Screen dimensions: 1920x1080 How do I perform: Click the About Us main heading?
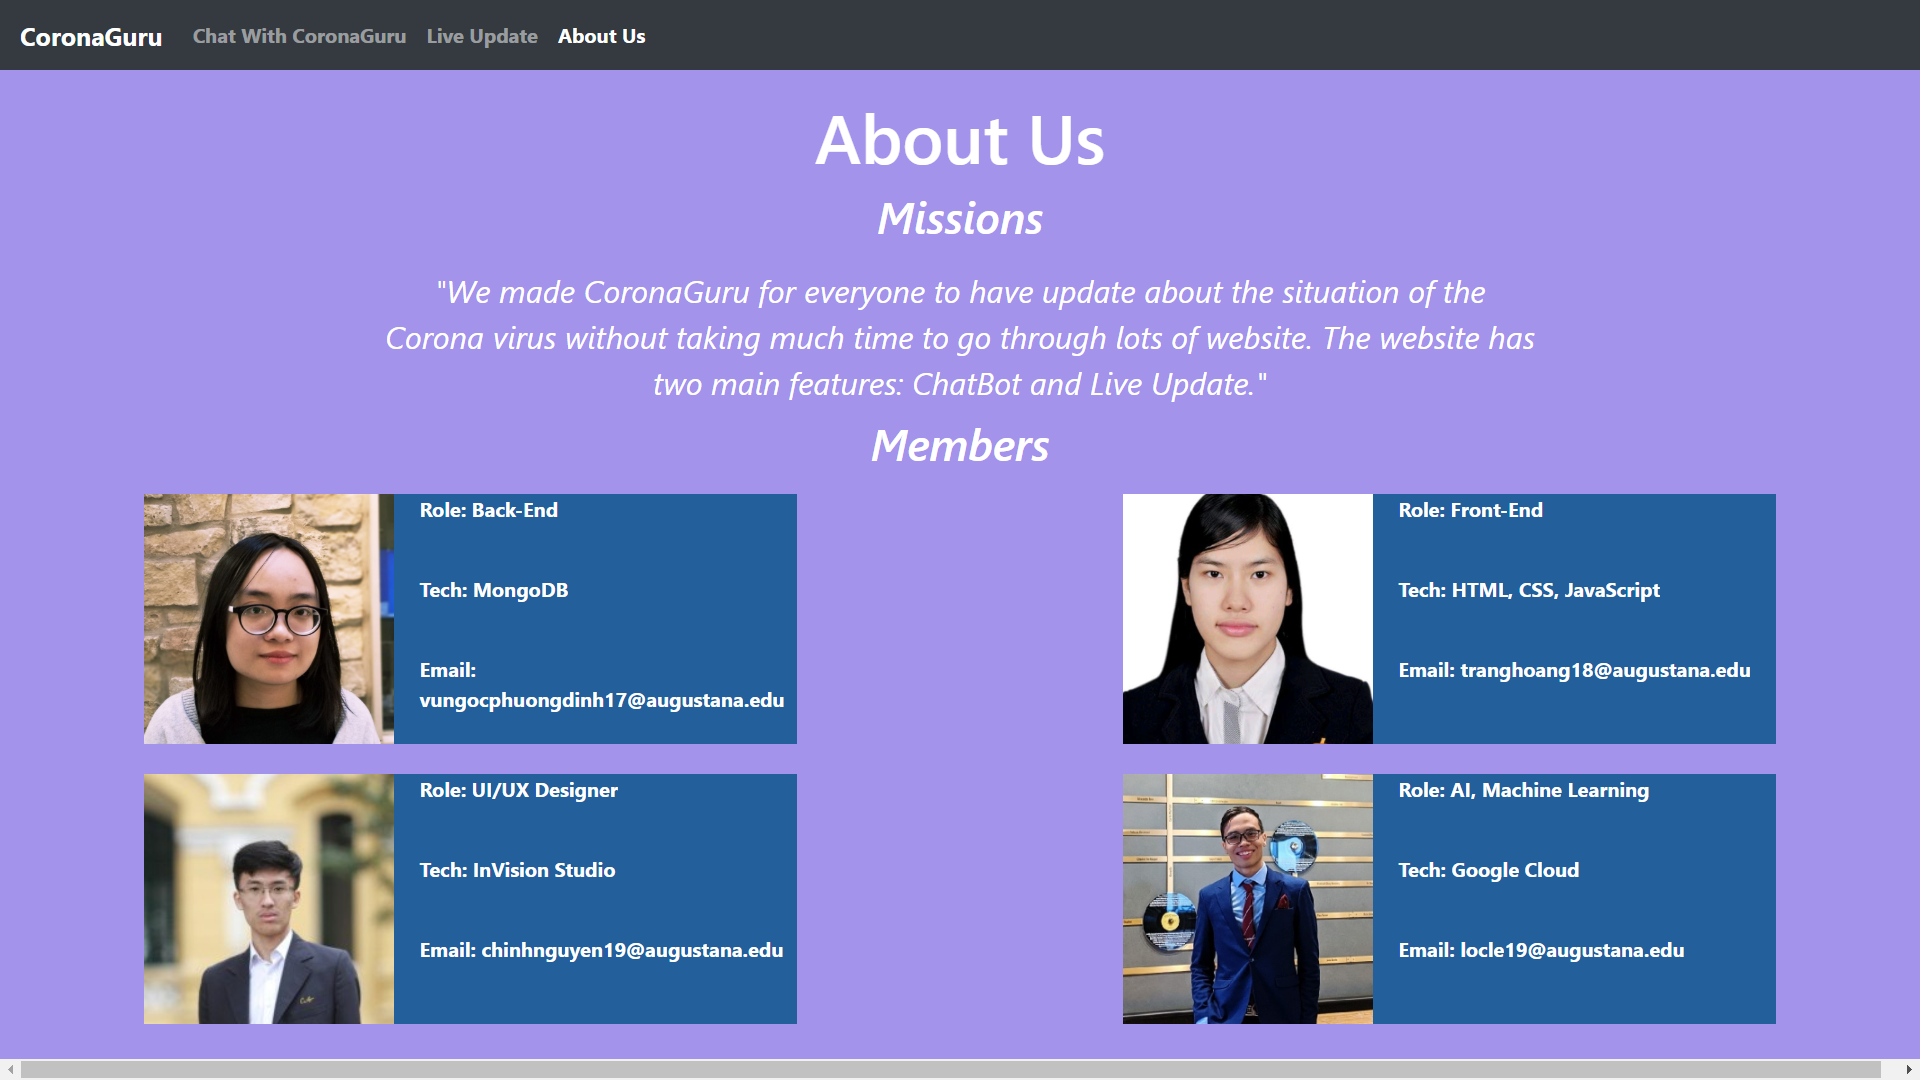[959, 140]
